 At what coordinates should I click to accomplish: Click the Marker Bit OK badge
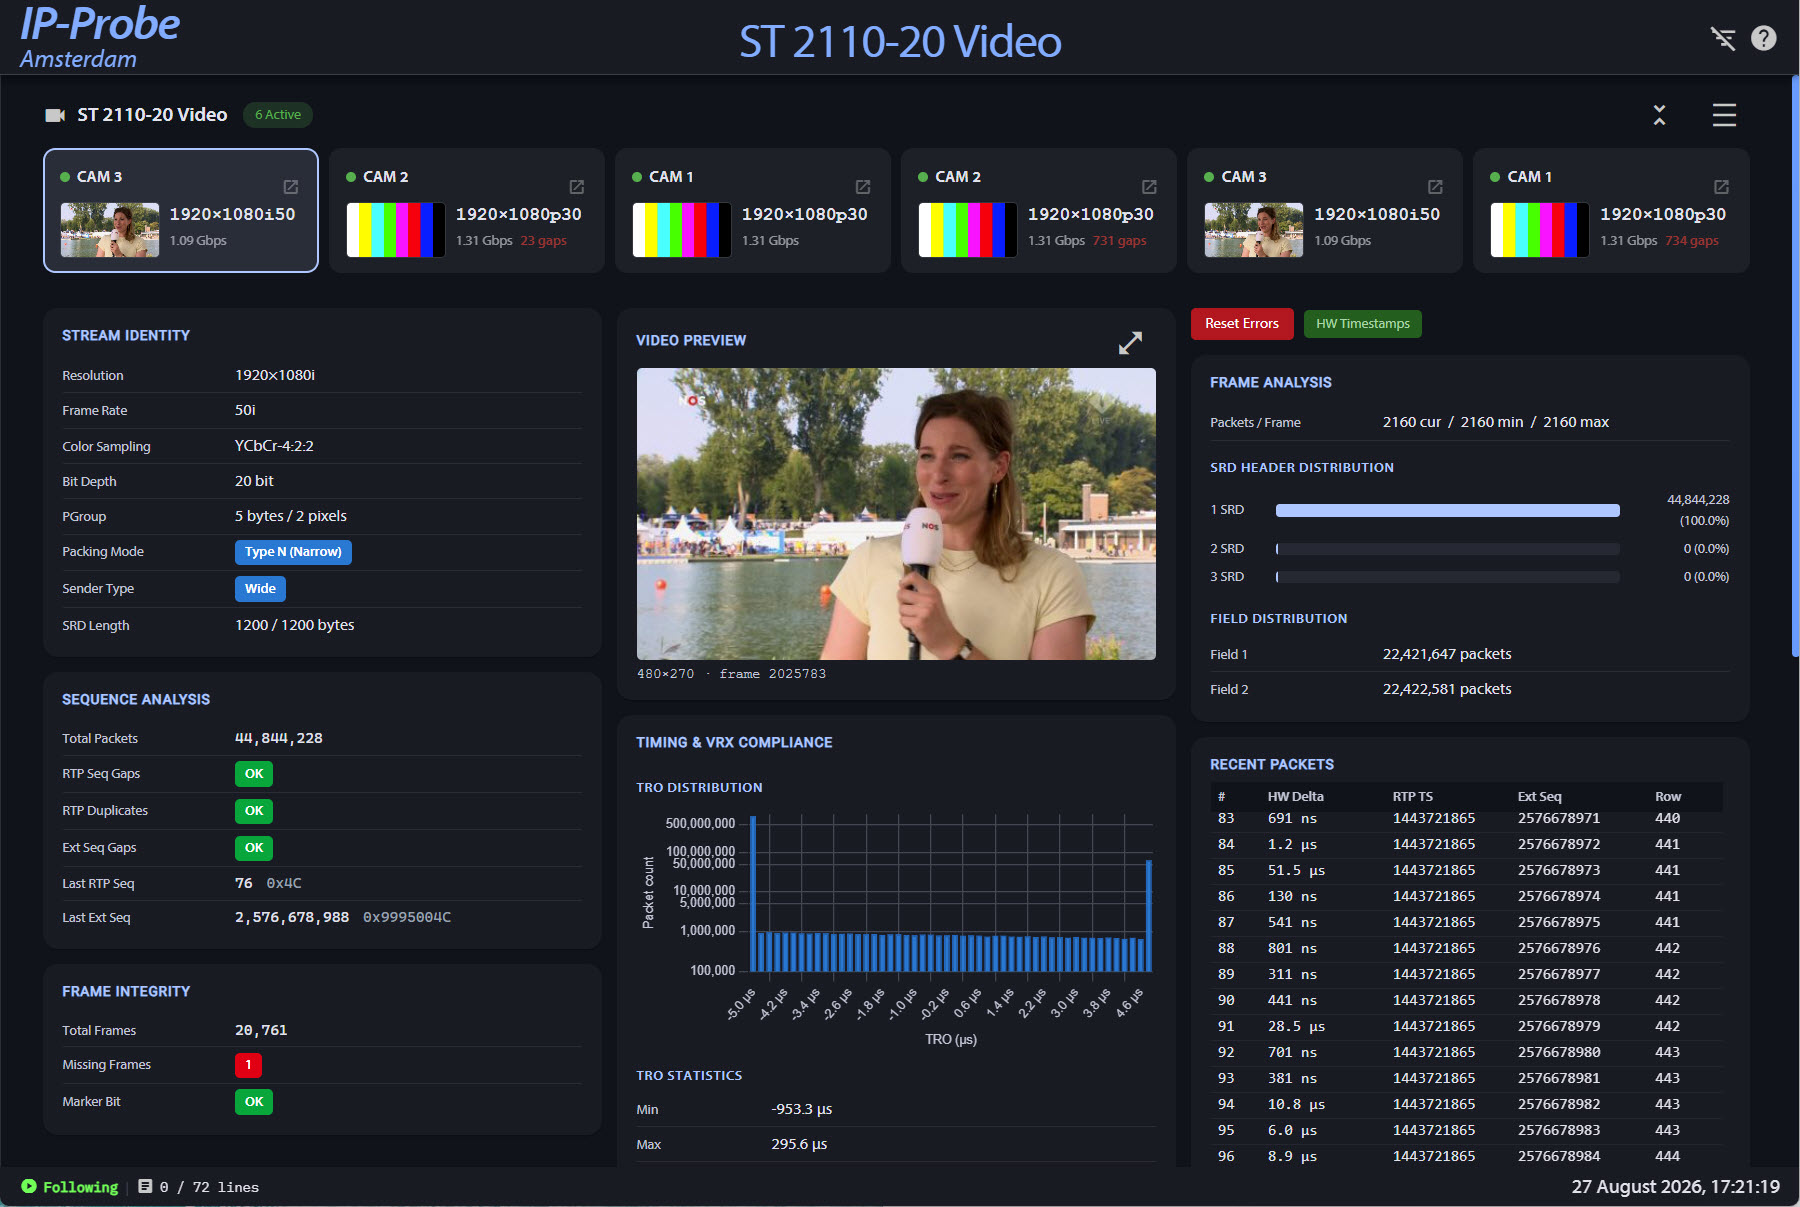pyautogui.click(x=254, y=1102)
